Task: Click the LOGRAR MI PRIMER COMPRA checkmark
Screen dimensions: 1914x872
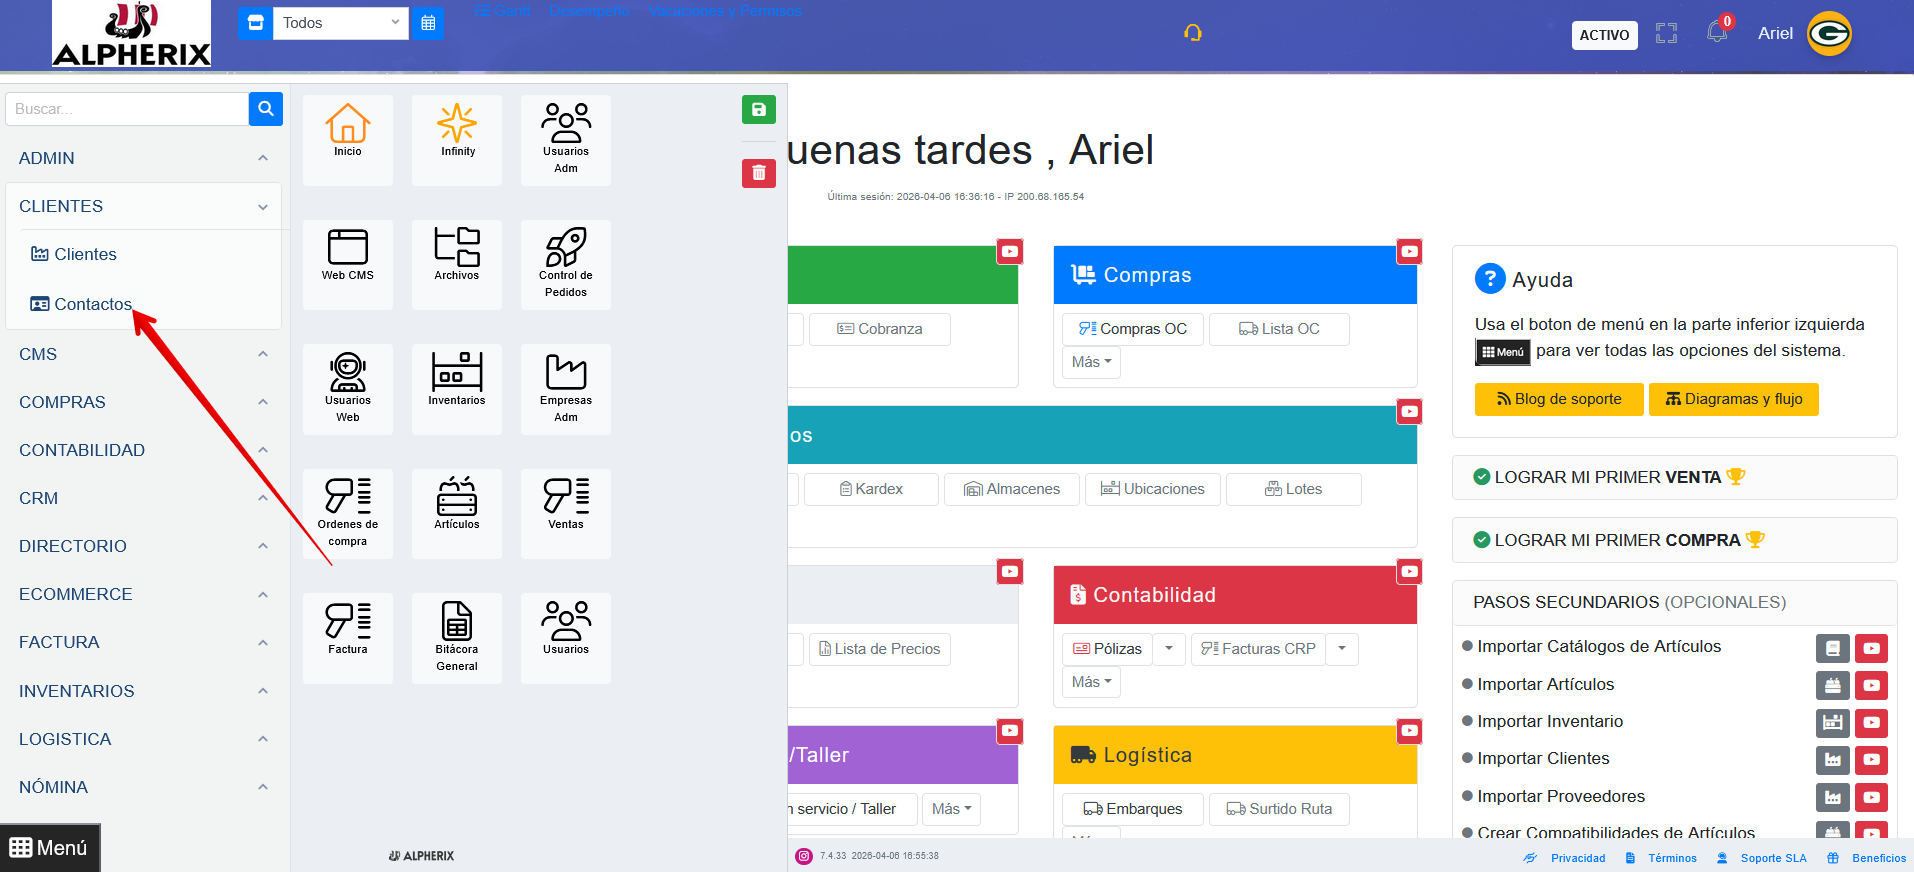Action: pos(1482,540)
